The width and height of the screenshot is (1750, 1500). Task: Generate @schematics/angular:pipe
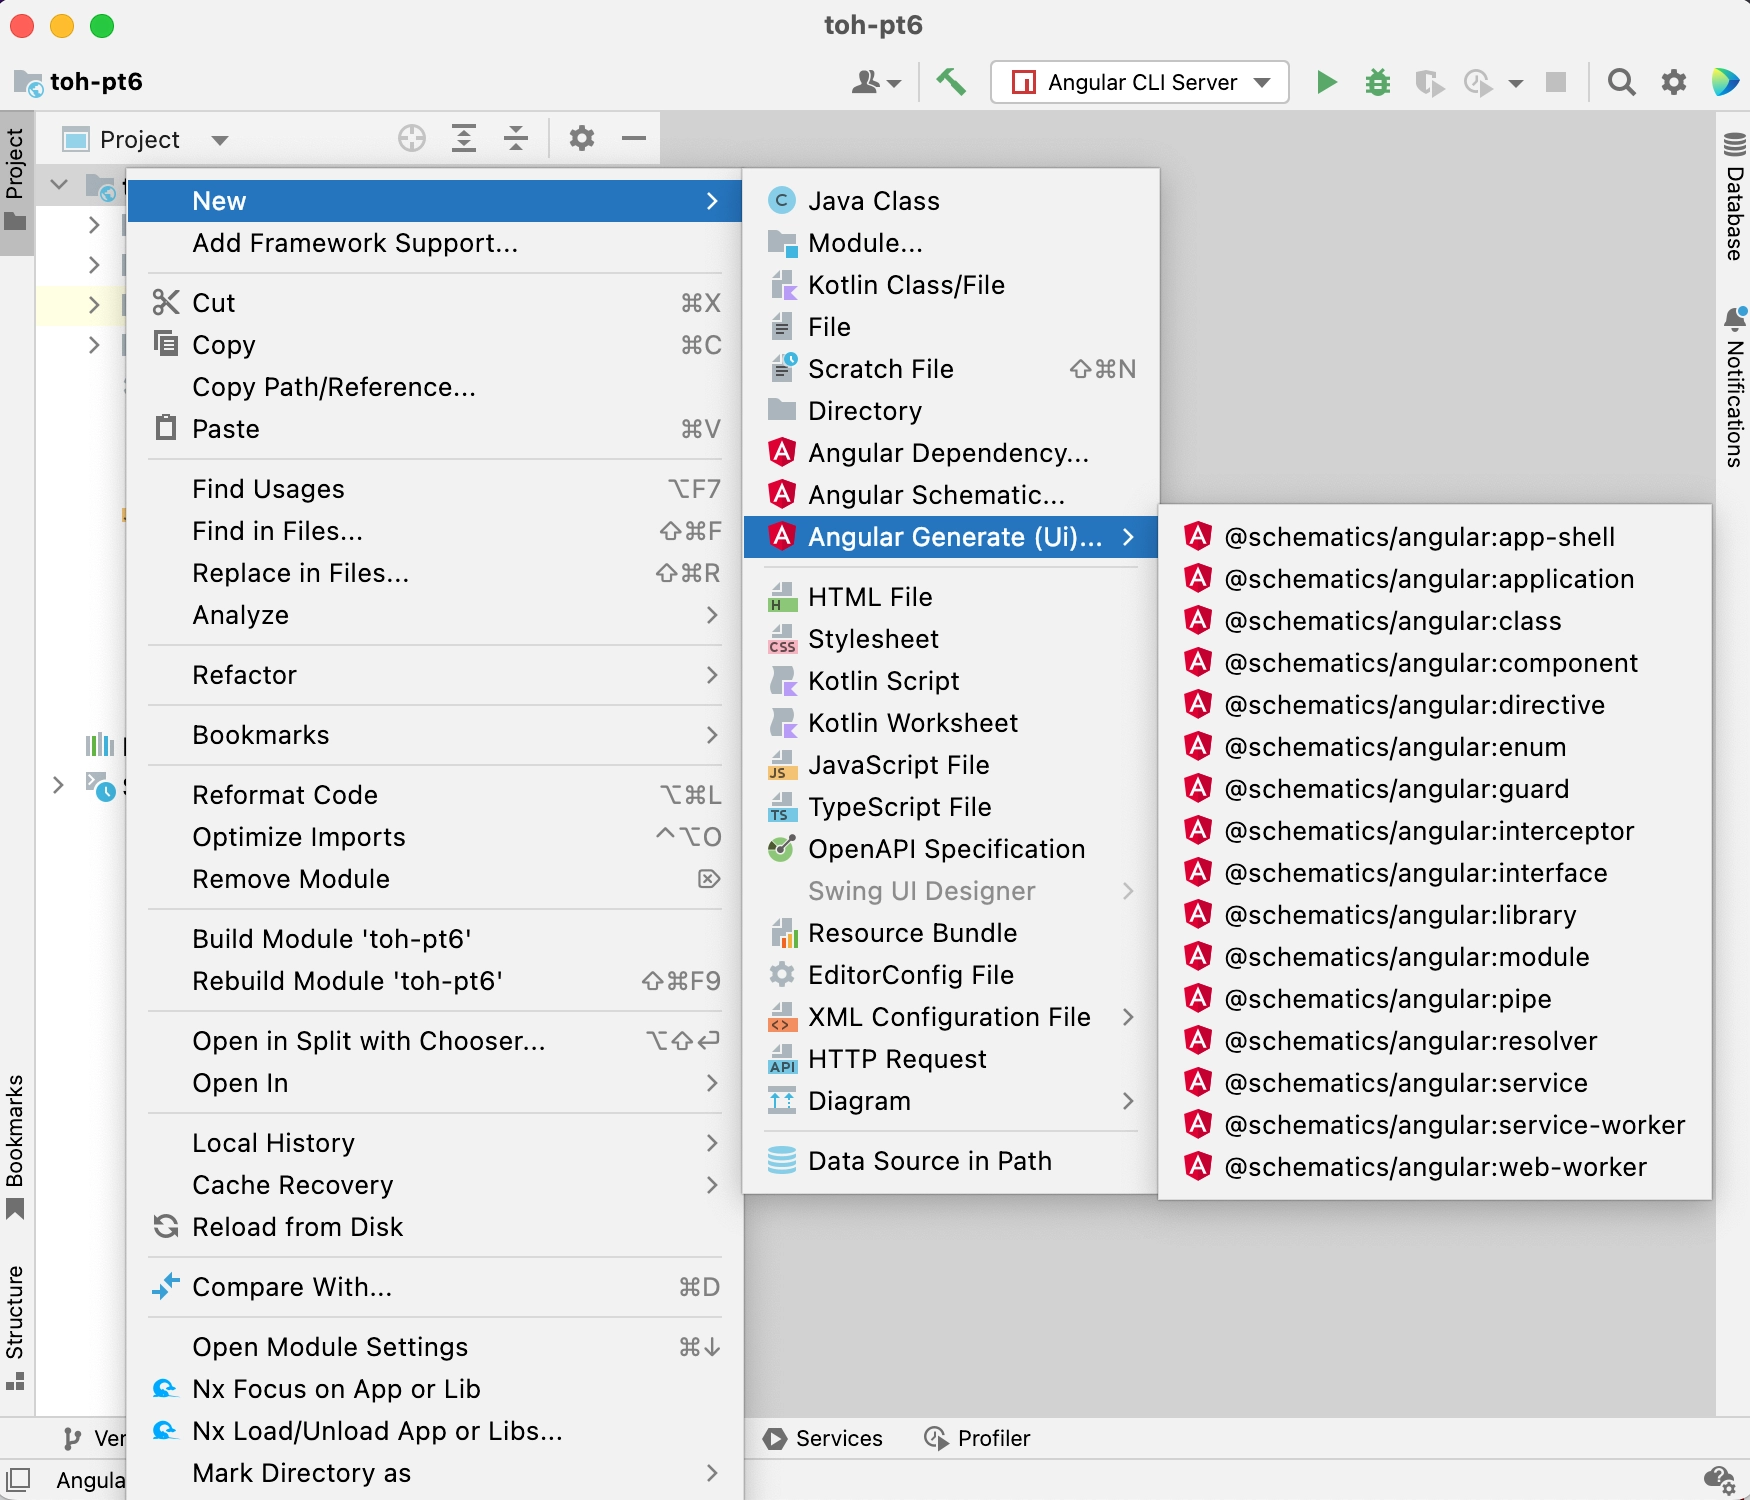click(x=1435, y=999)
